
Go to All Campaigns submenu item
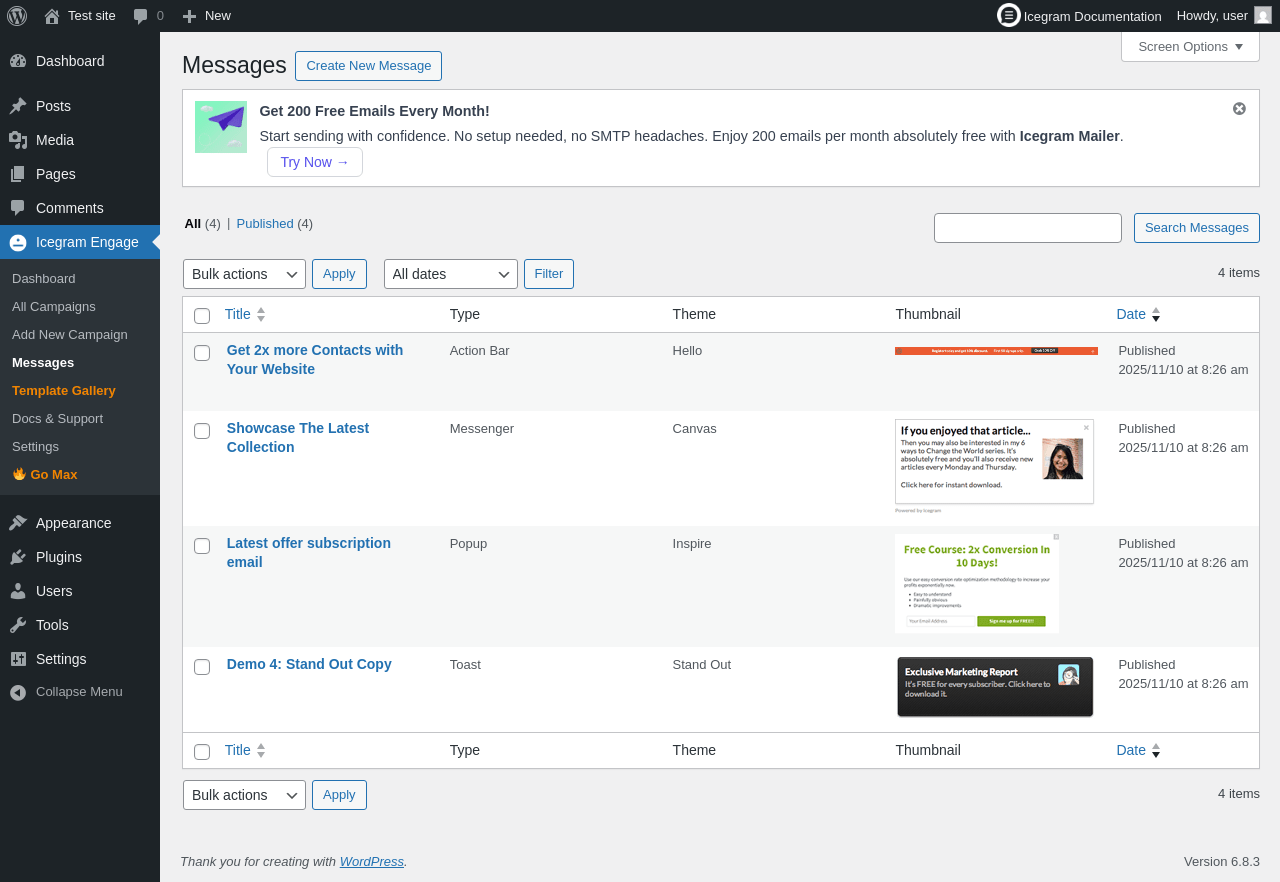point(54,306)
